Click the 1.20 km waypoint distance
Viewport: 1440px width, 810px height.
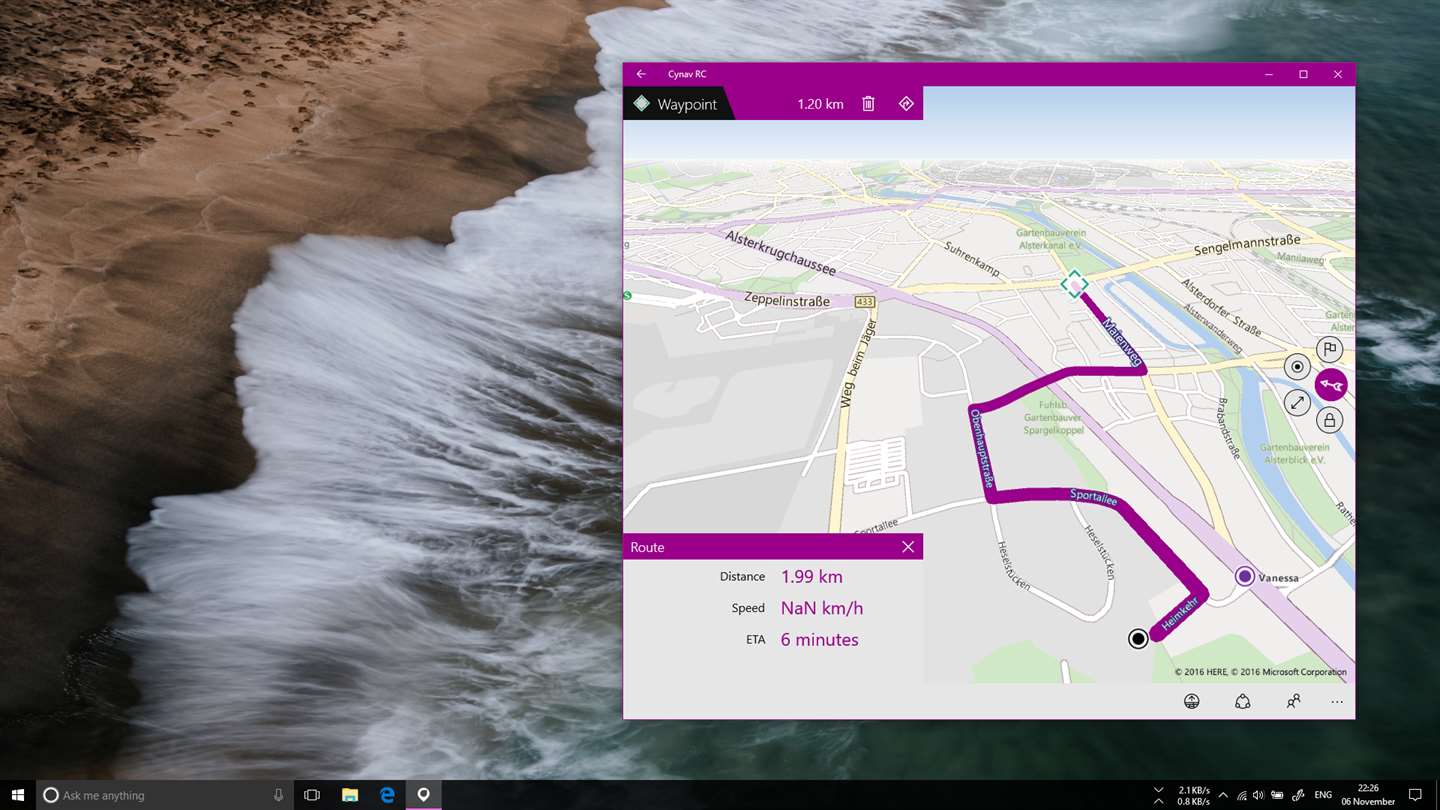820,104
